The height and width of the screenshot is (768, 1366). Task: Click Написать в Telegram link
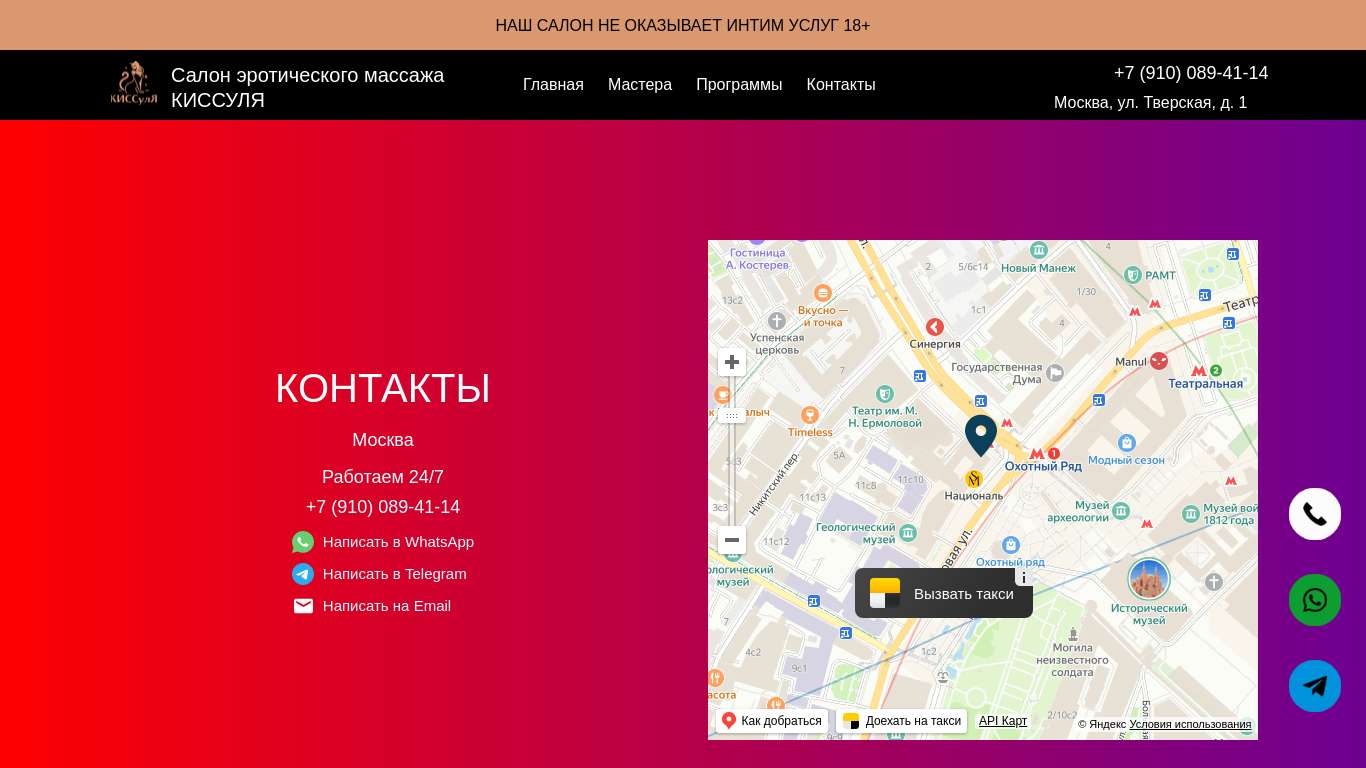pyautogui.click(x=394, y=574)
